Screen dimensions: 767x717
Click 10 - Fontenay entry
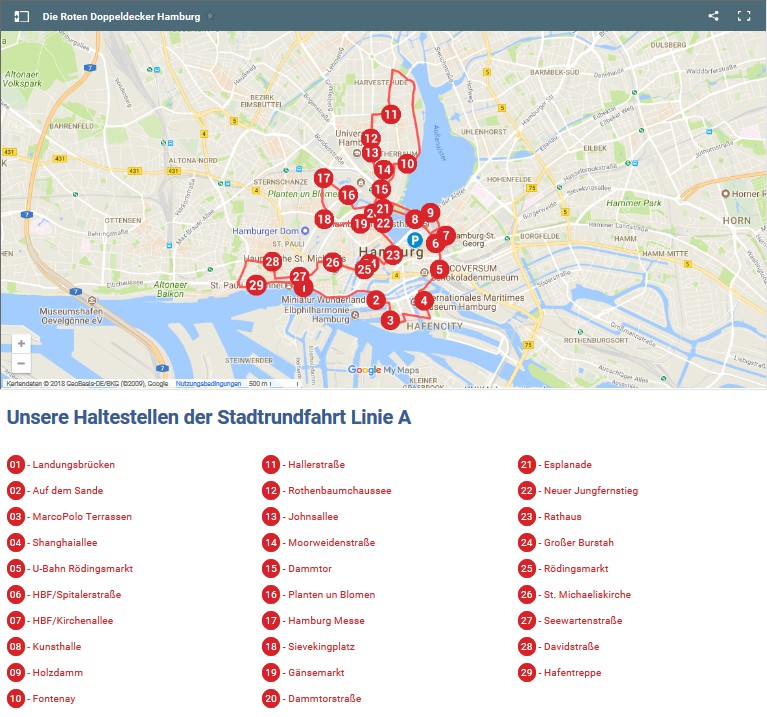41,698
